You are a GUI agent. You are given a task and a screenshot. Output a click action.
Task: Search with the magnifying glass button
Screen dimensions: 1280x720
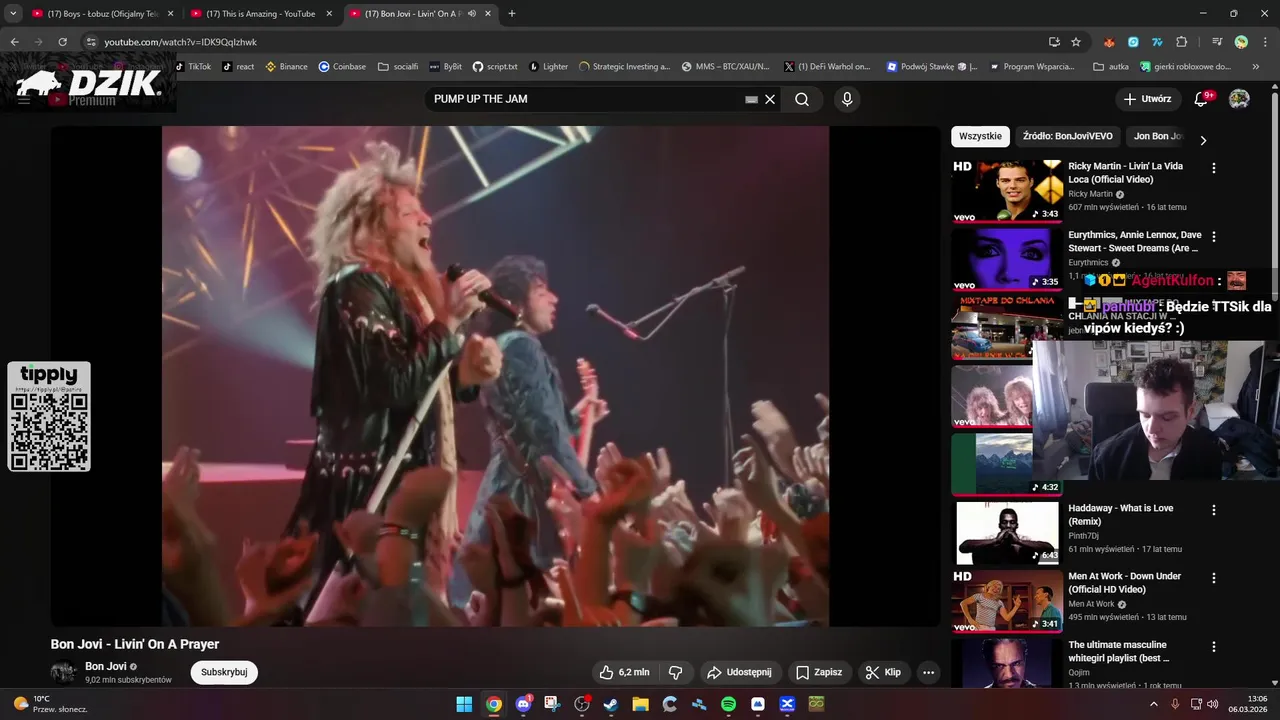(802, 99)
